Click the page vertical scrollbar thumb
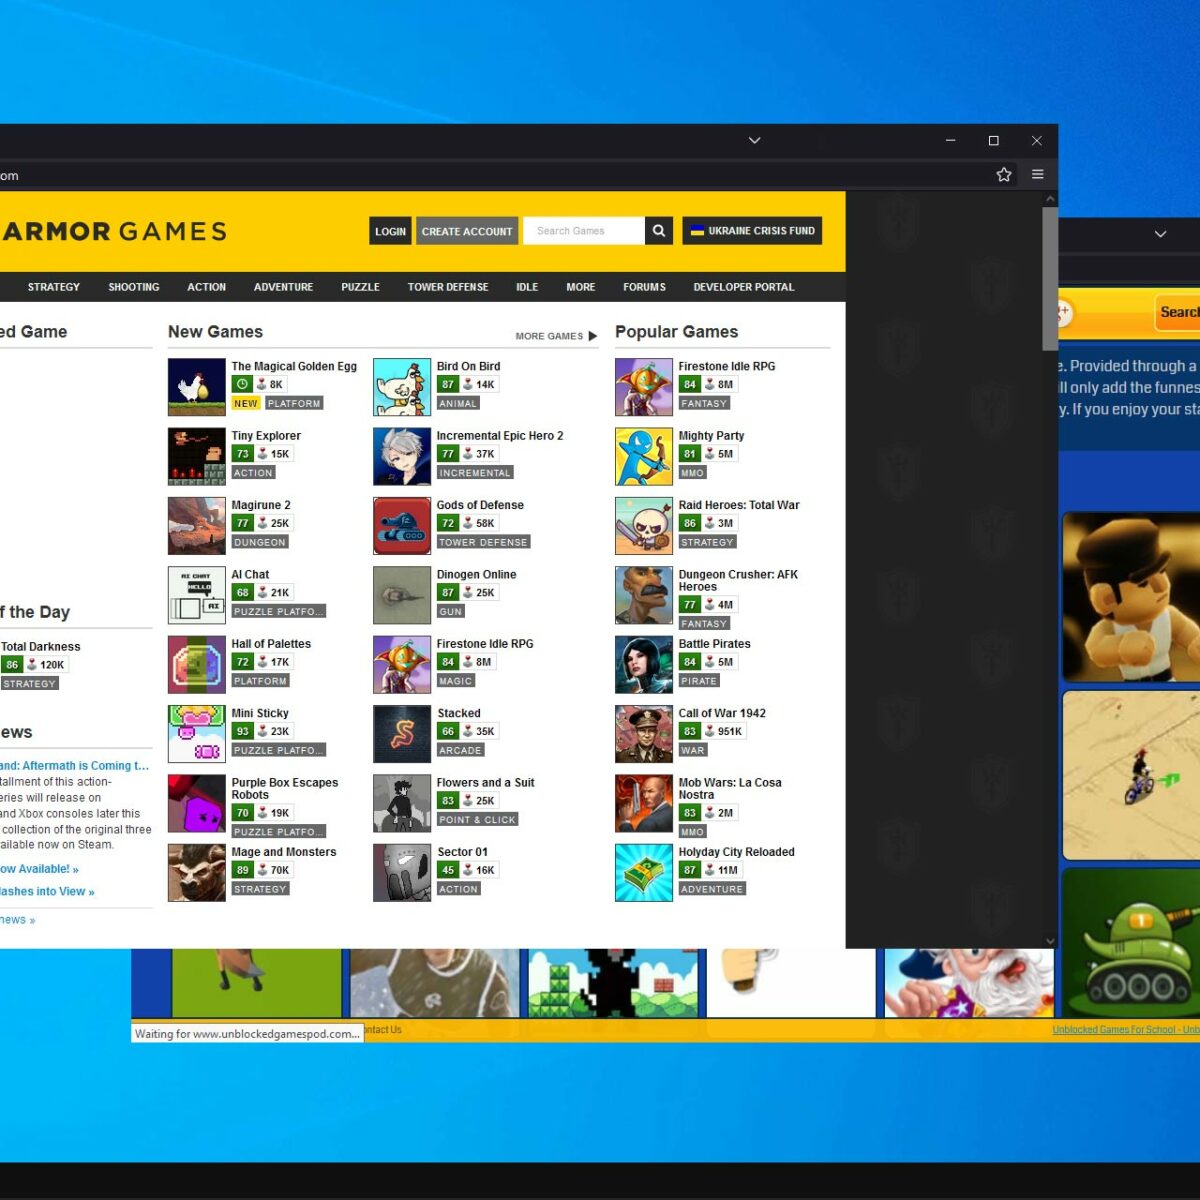 1050,279
